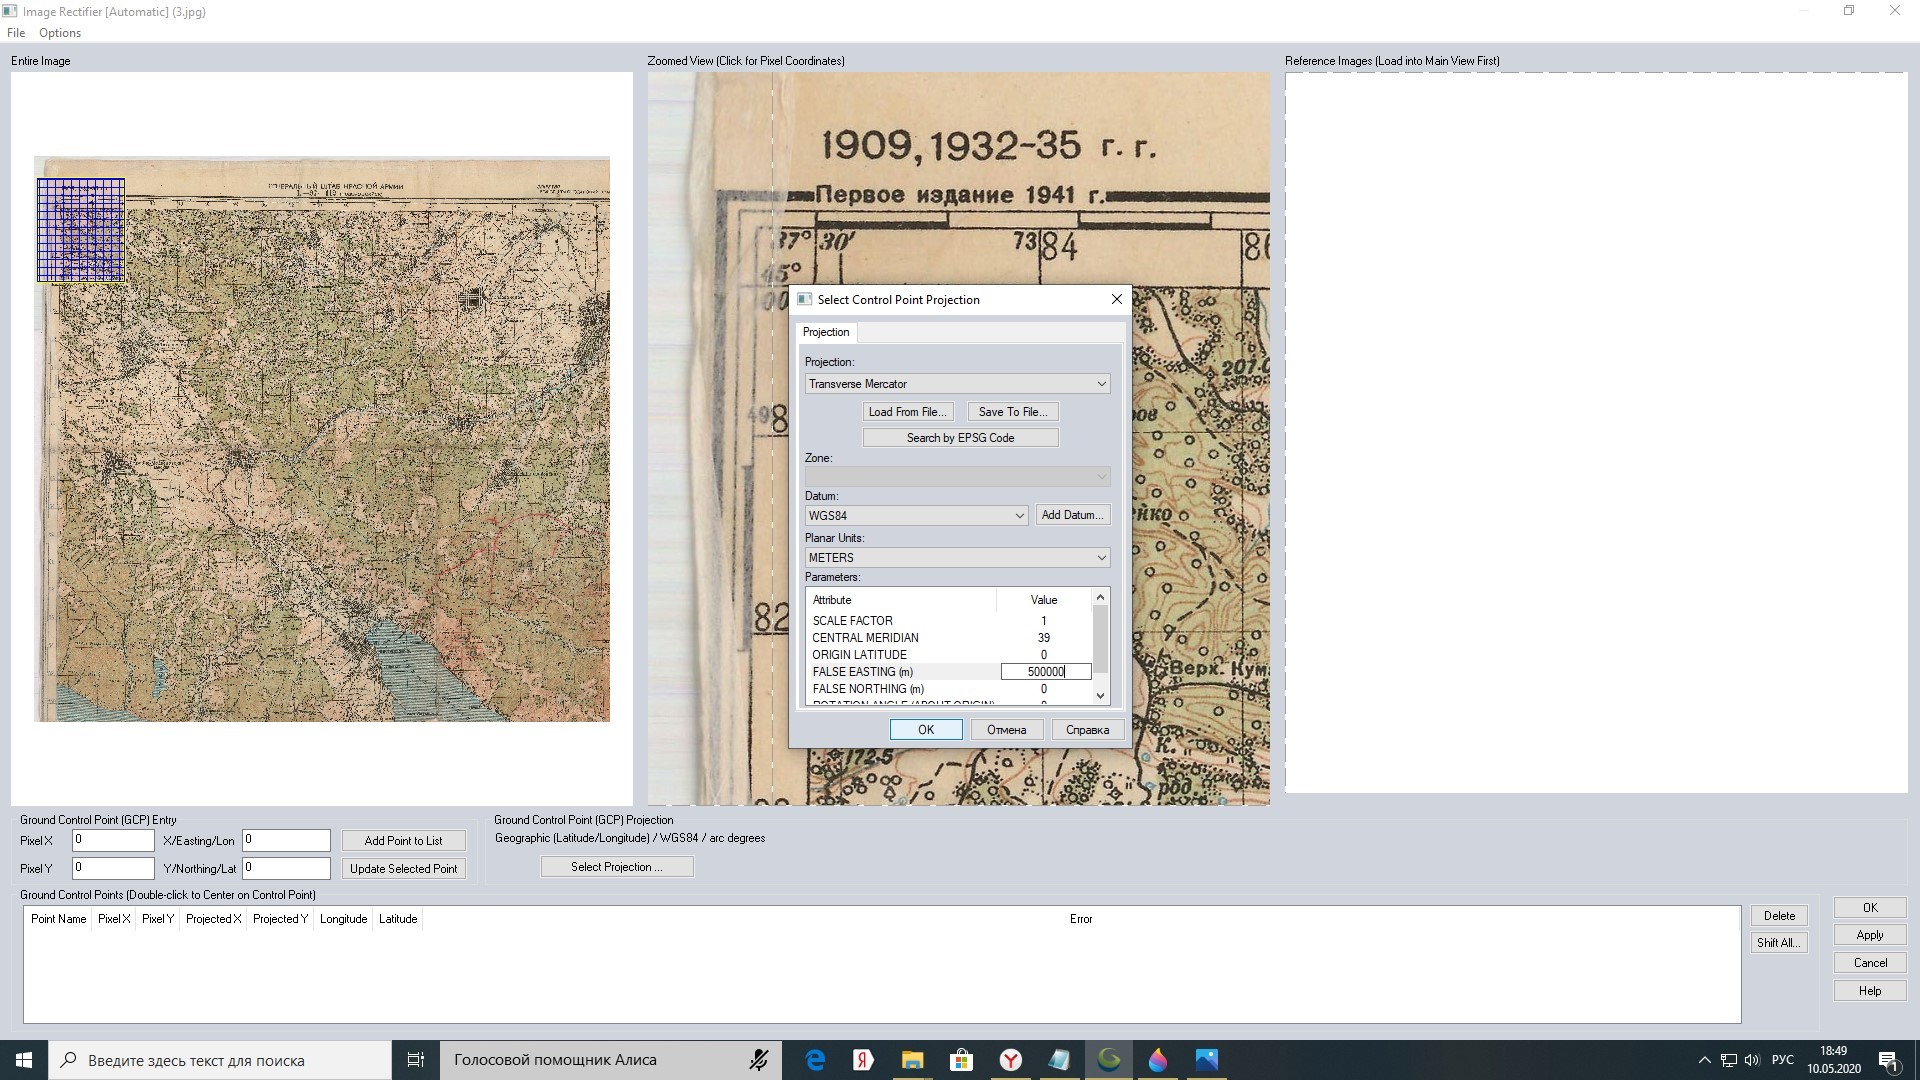Click the disabled Zone dropdown
The height and width of the screenshot is (1080, 1920).
pos(957,477)
